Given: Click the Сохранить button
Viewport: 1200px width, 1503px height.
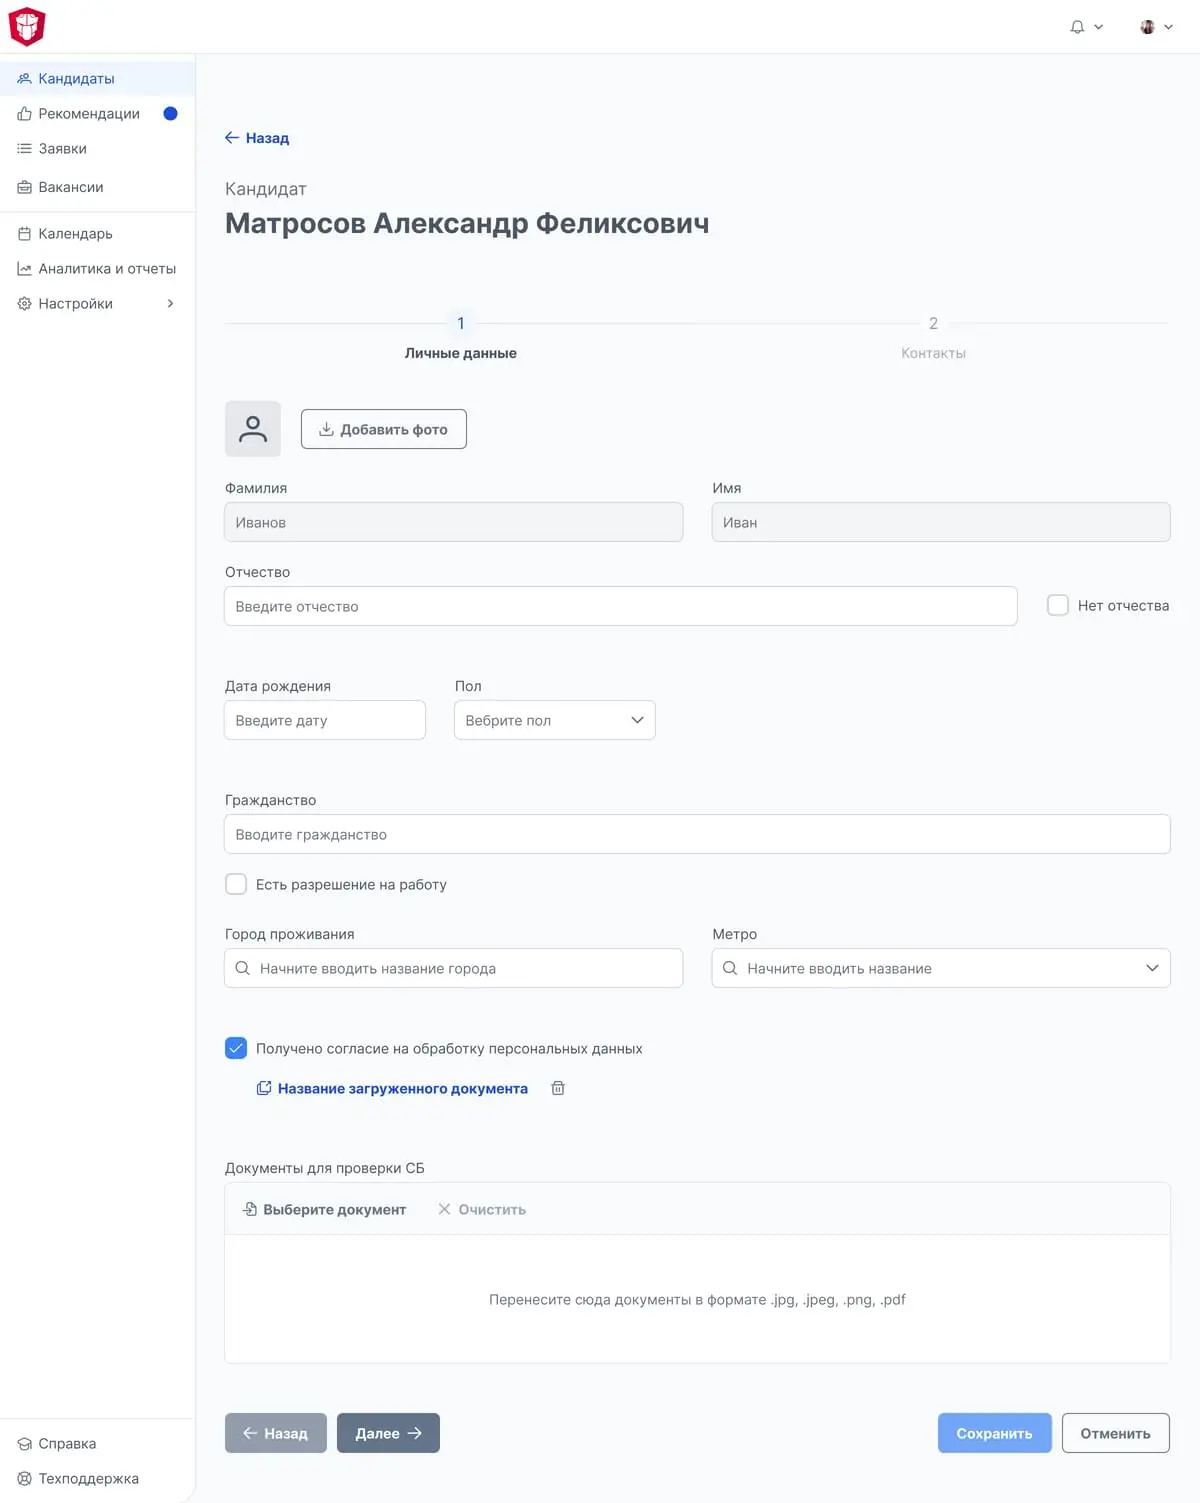Looking at the screenshot, I should click(x=994, y=1433).
